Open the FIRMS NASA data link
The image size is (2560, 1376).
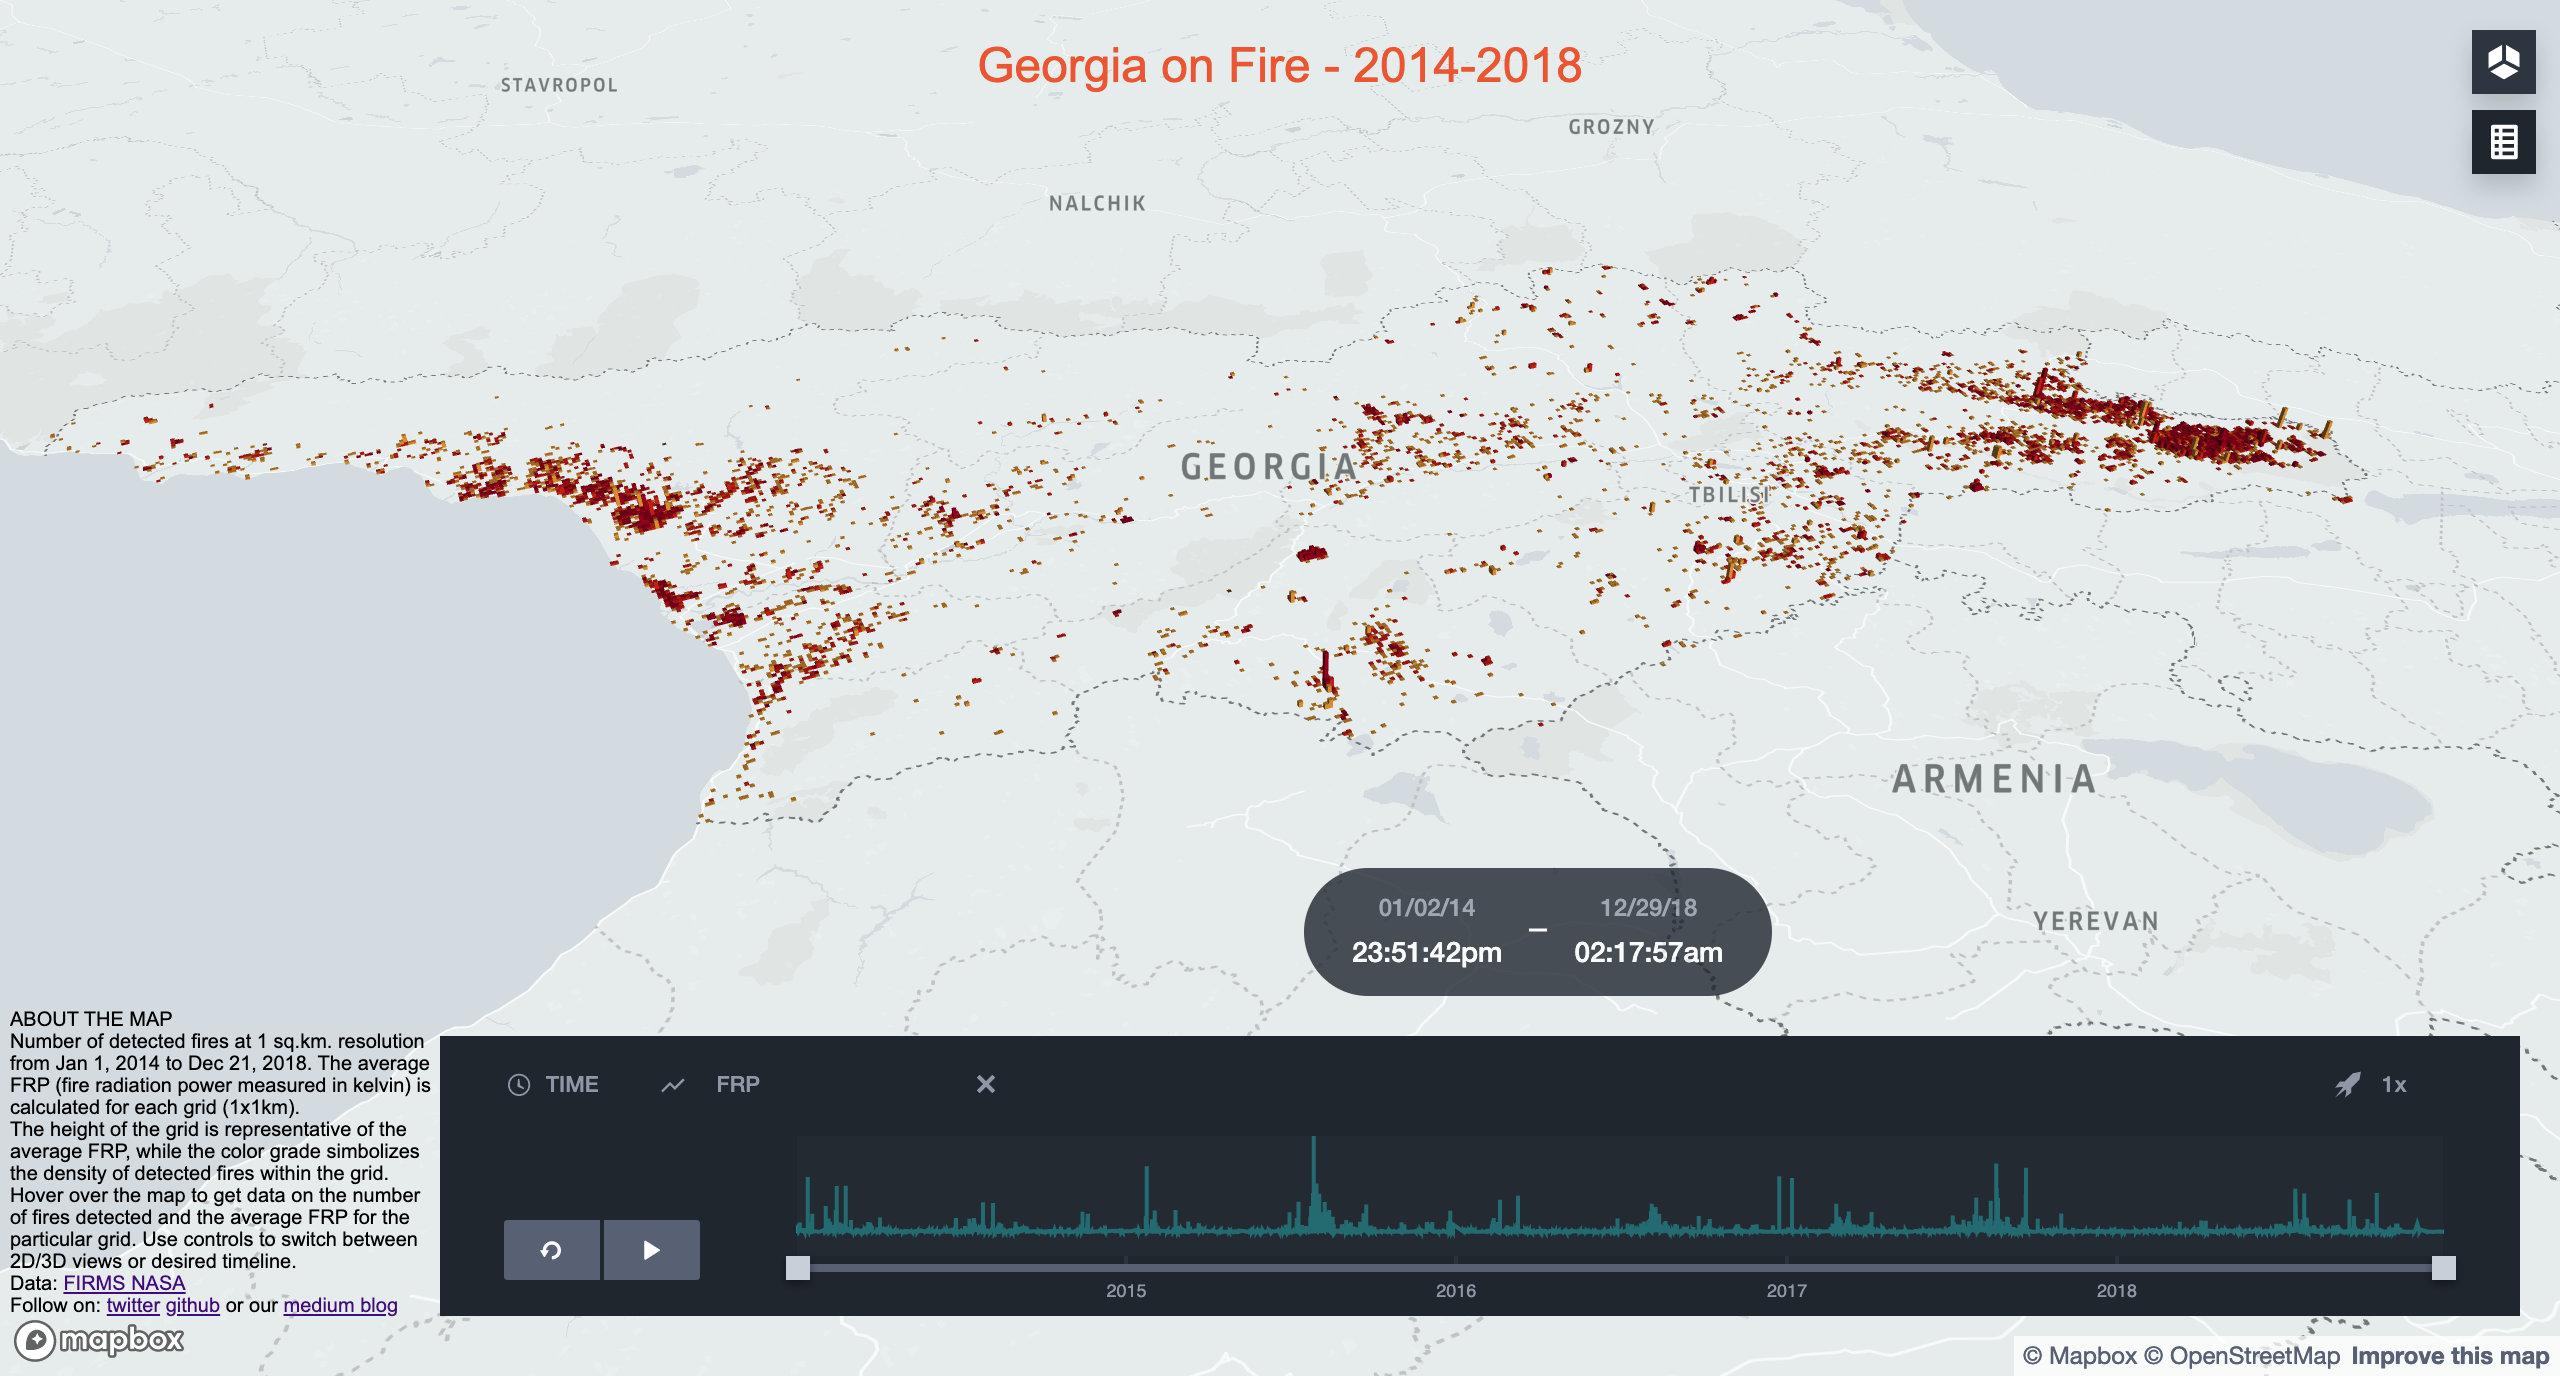pyautogui.click(x=124, y=1283)
